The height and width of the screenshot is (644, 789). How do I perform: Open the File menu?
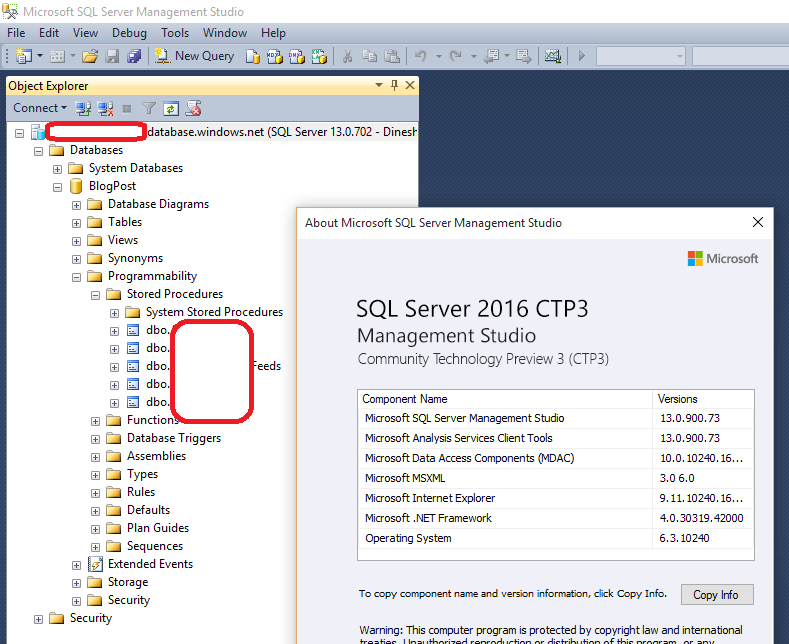tap(16, 33)
